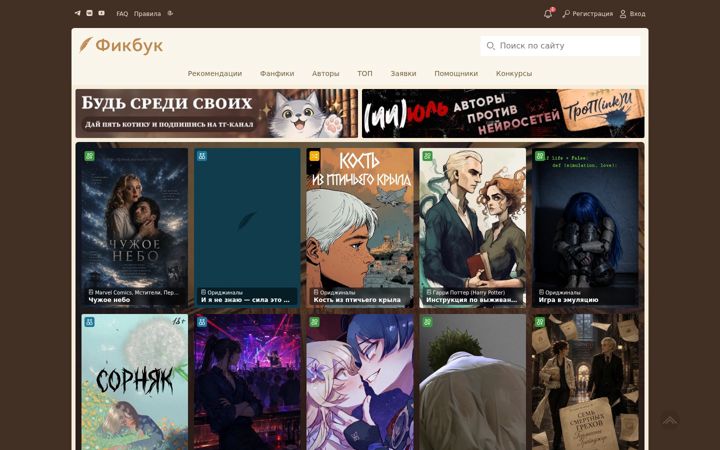
Task: Click blue badge on nightclub concert cover
Action: (202, 322)
